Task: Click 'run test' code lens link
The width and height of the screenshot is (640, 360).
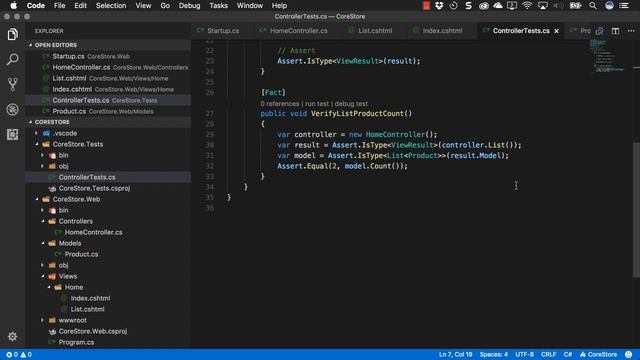Action: coord(317,104)
